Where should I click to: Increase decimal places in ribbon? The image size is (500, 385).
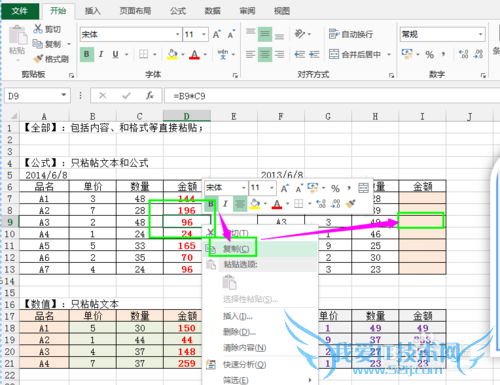[x=463, y=54]
